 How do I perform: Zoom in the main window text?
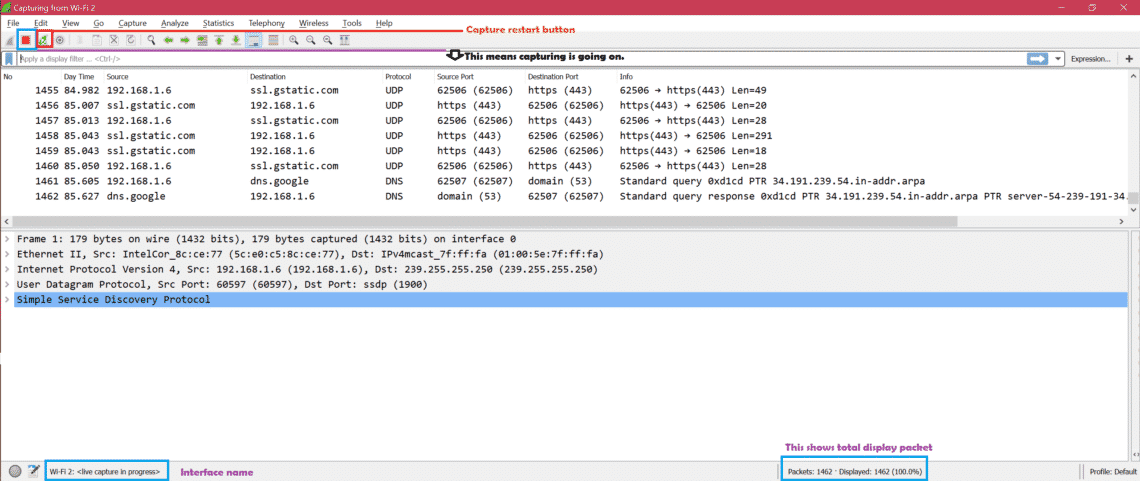[294, 40]
